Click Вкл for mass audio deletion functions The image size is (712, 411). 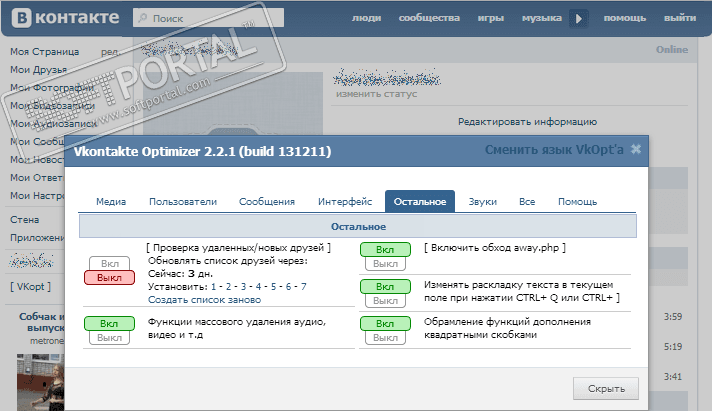(x=109, y=323)
